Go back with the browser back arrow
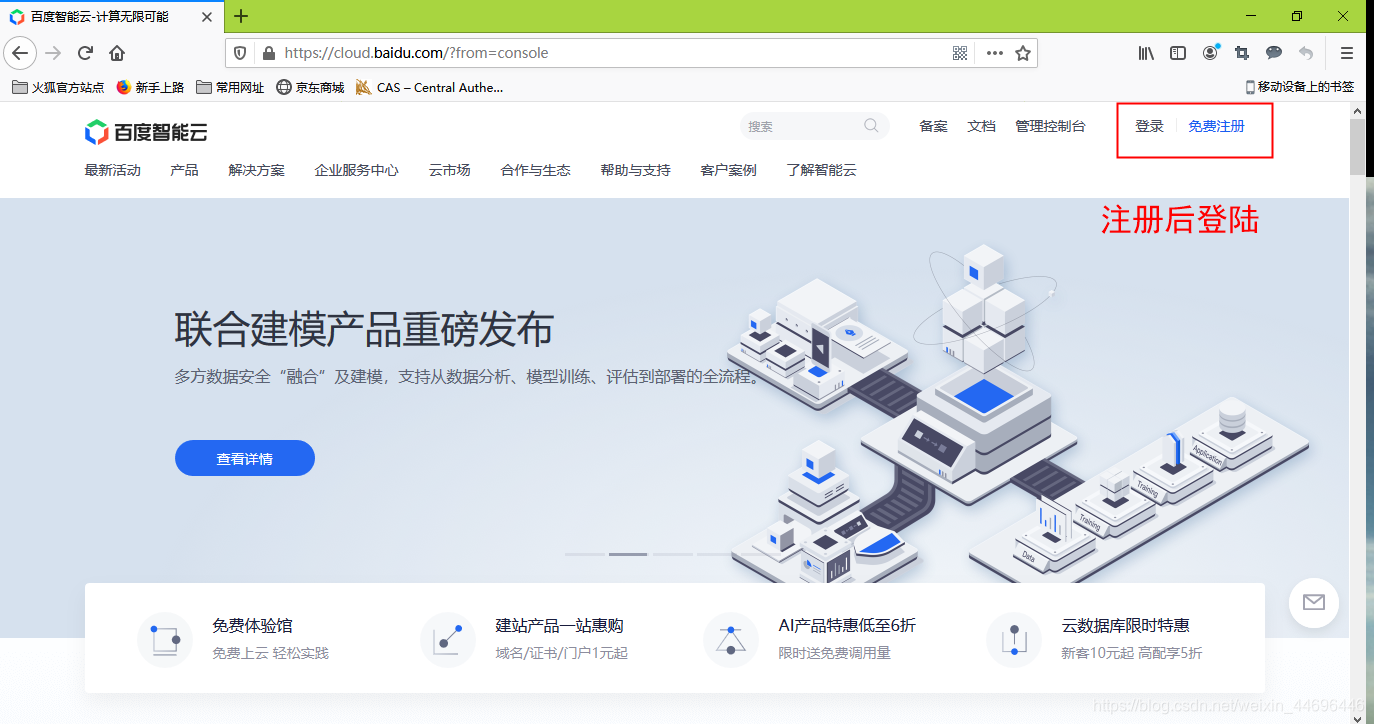The height and width of the screenshot is (724, 1374). pos(20,53)
